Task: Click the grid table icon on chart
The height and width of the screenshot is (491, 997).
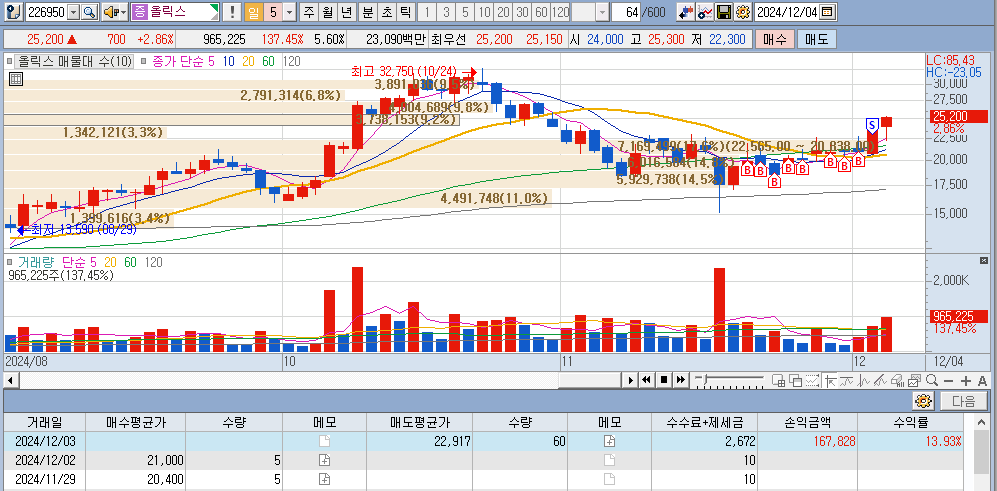Action: pos(15,80)
